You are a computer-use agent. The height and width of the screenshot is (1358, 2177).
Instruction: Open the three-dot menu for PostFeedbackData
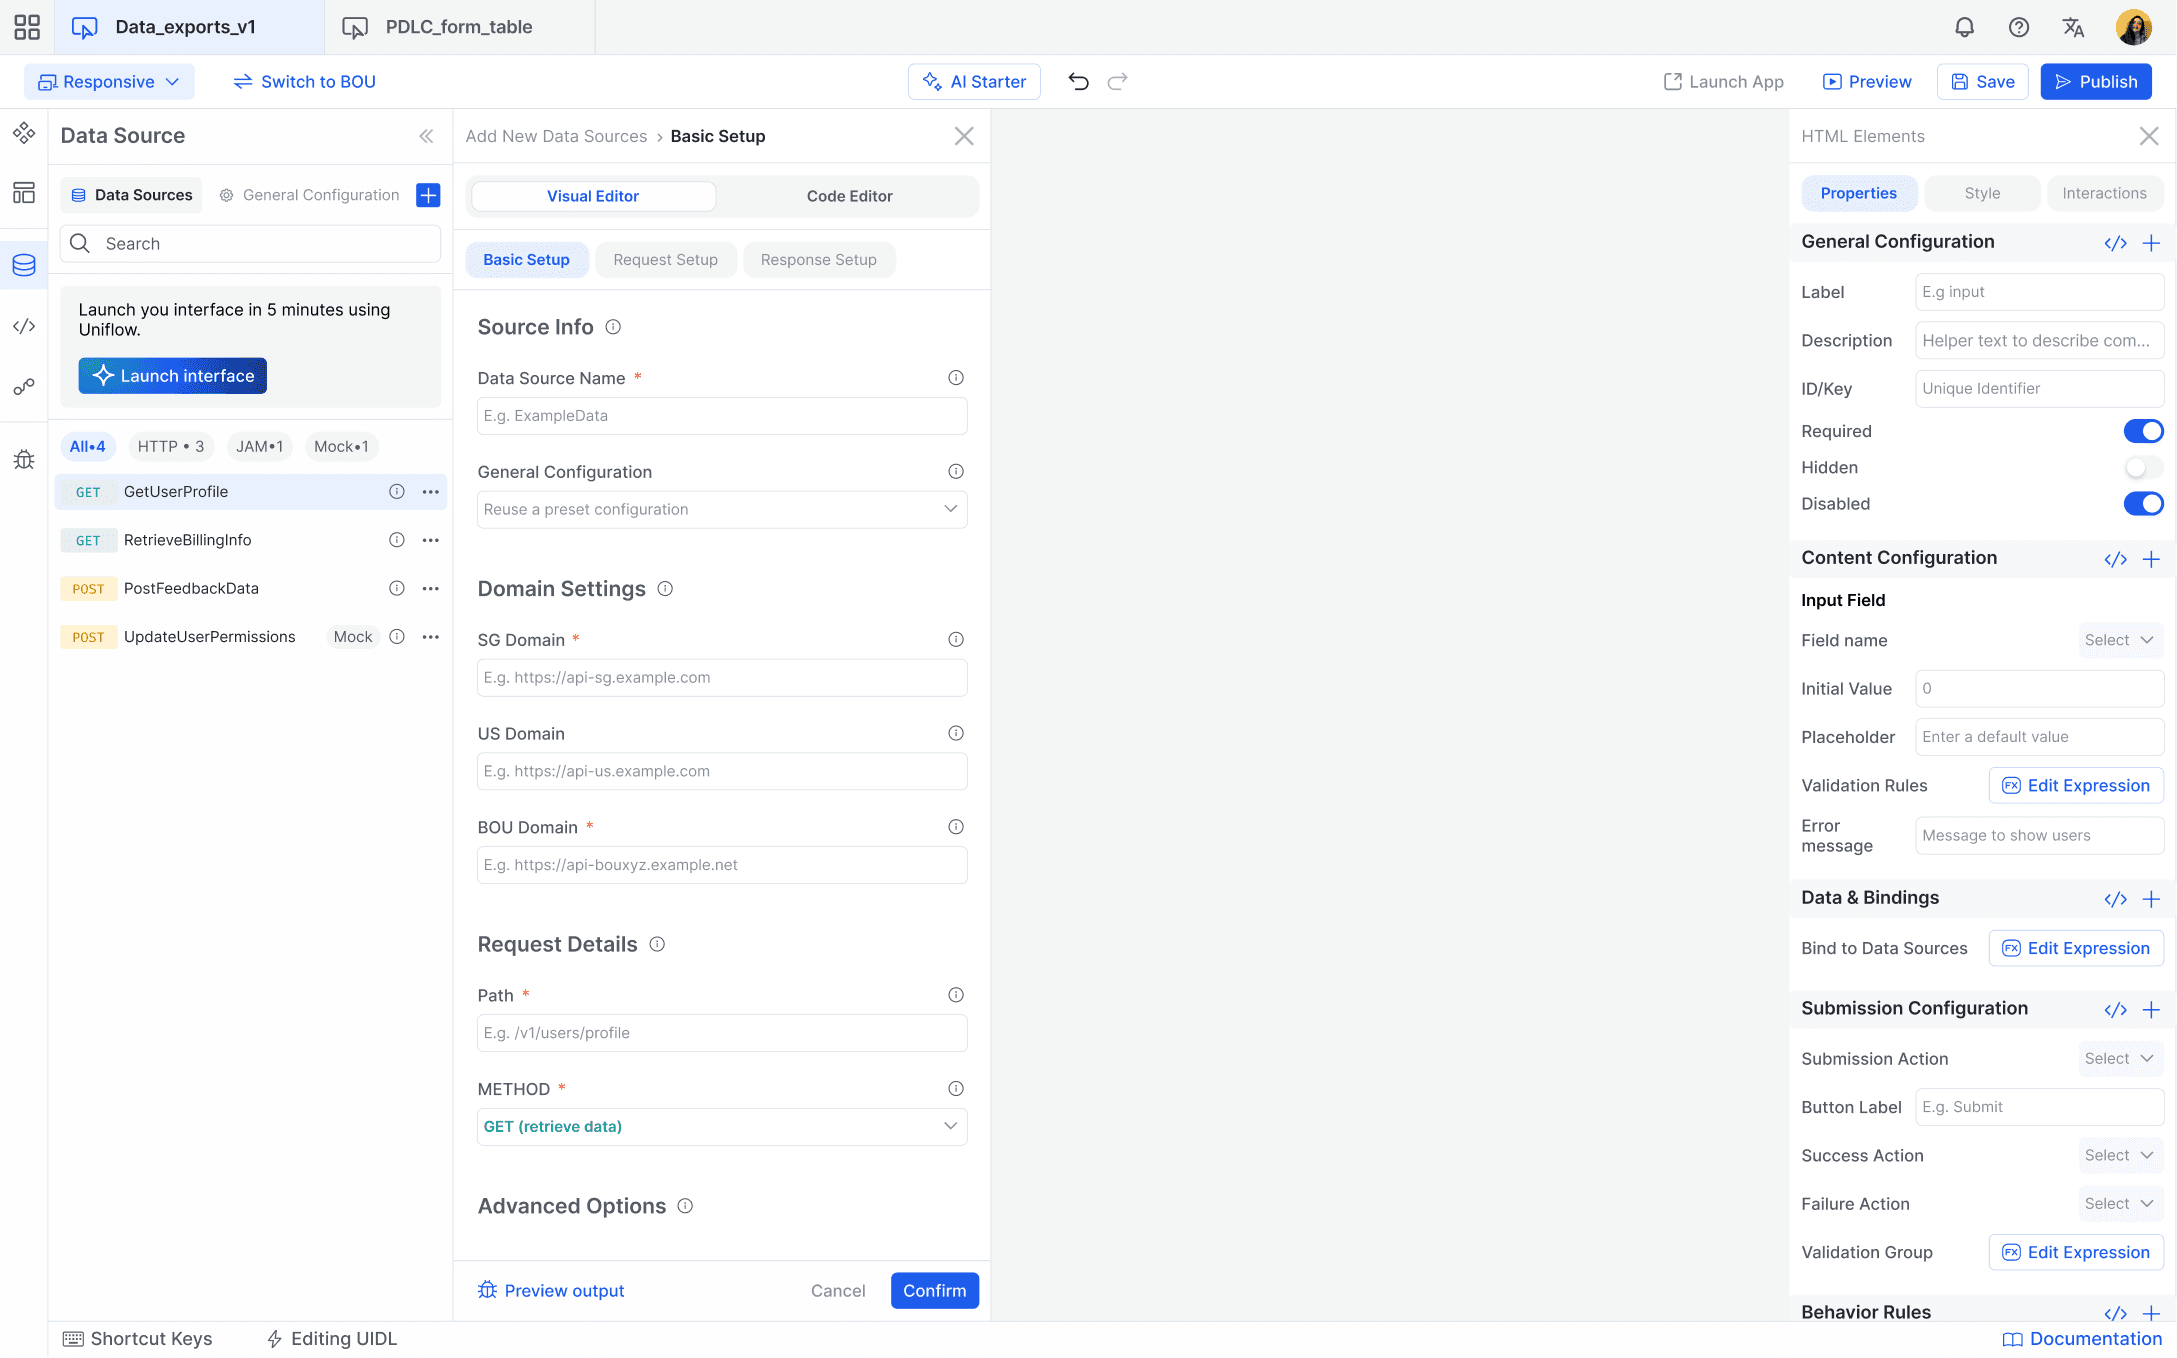pyautogui.click(x=431, y=588)
